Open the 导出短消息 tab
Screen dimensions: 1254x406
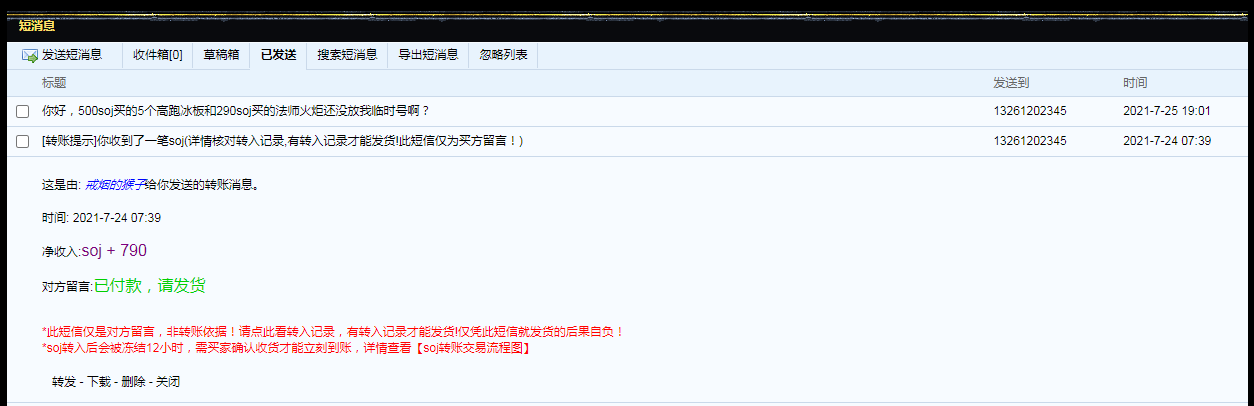[428, 56]
